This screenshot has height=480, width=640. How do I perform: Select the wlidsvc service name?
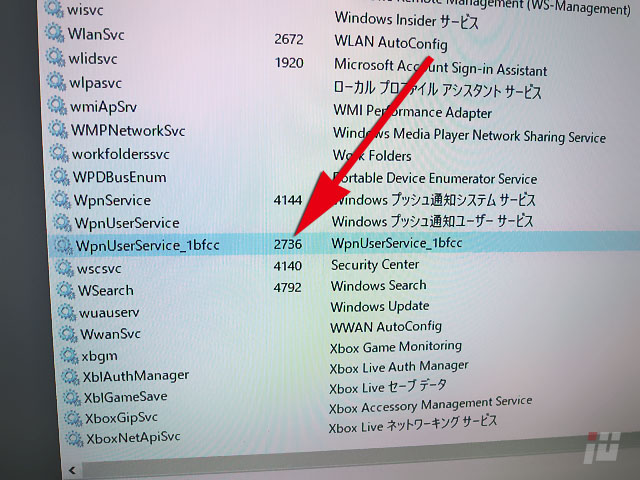[x=93, y=59]
